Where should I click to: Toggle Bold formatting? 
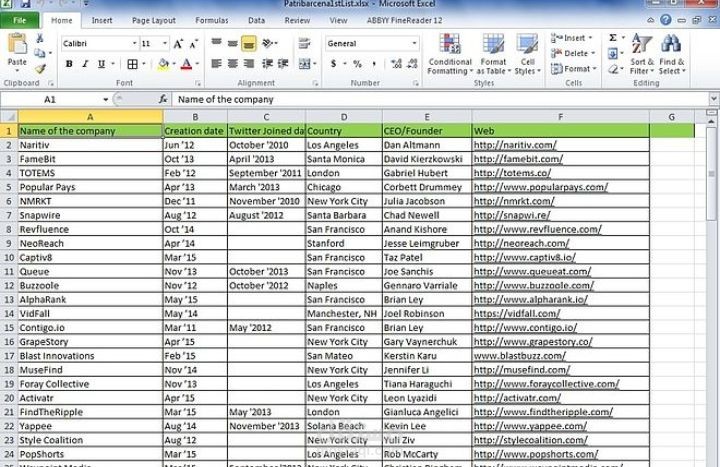click(x=69, y=64)
